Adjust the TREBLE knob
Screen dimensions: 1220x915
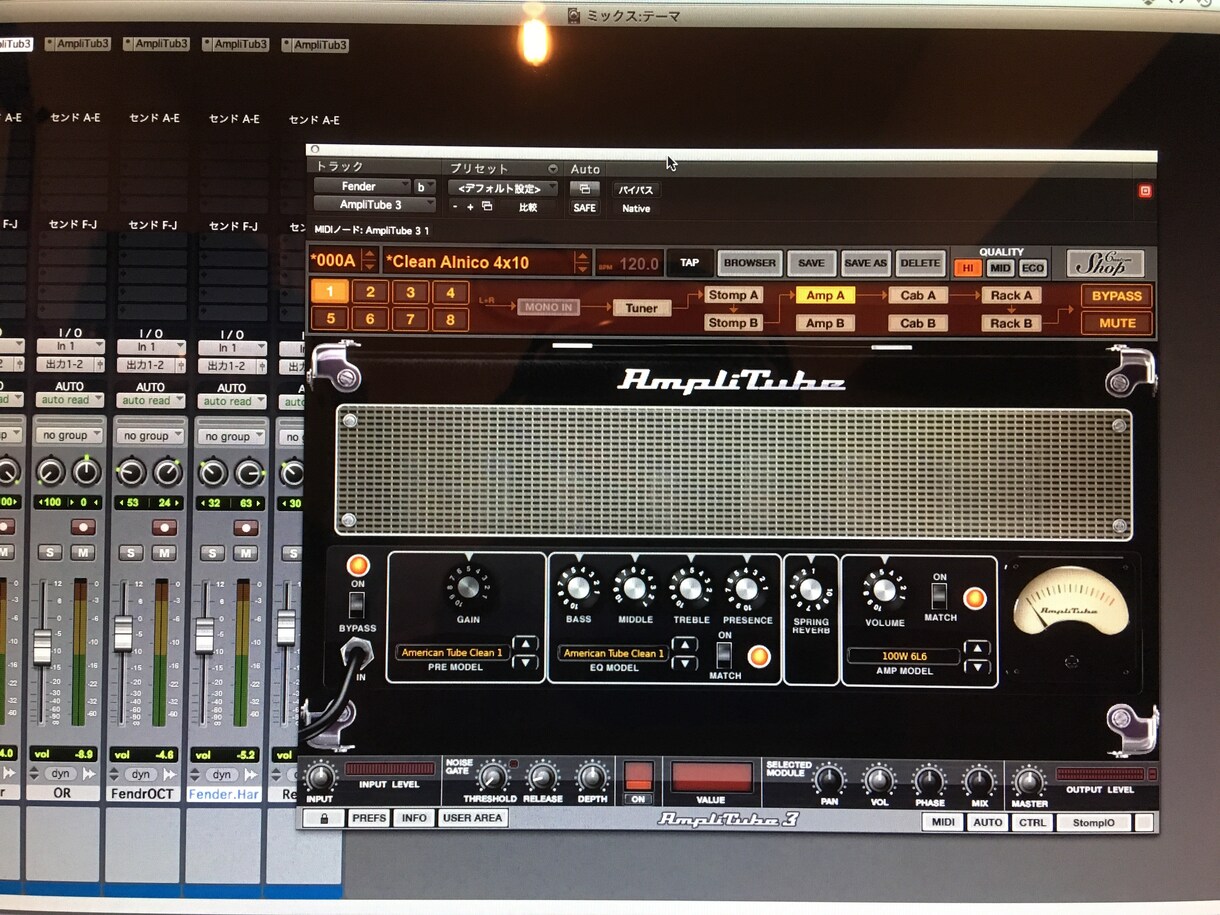coord(691,588)
